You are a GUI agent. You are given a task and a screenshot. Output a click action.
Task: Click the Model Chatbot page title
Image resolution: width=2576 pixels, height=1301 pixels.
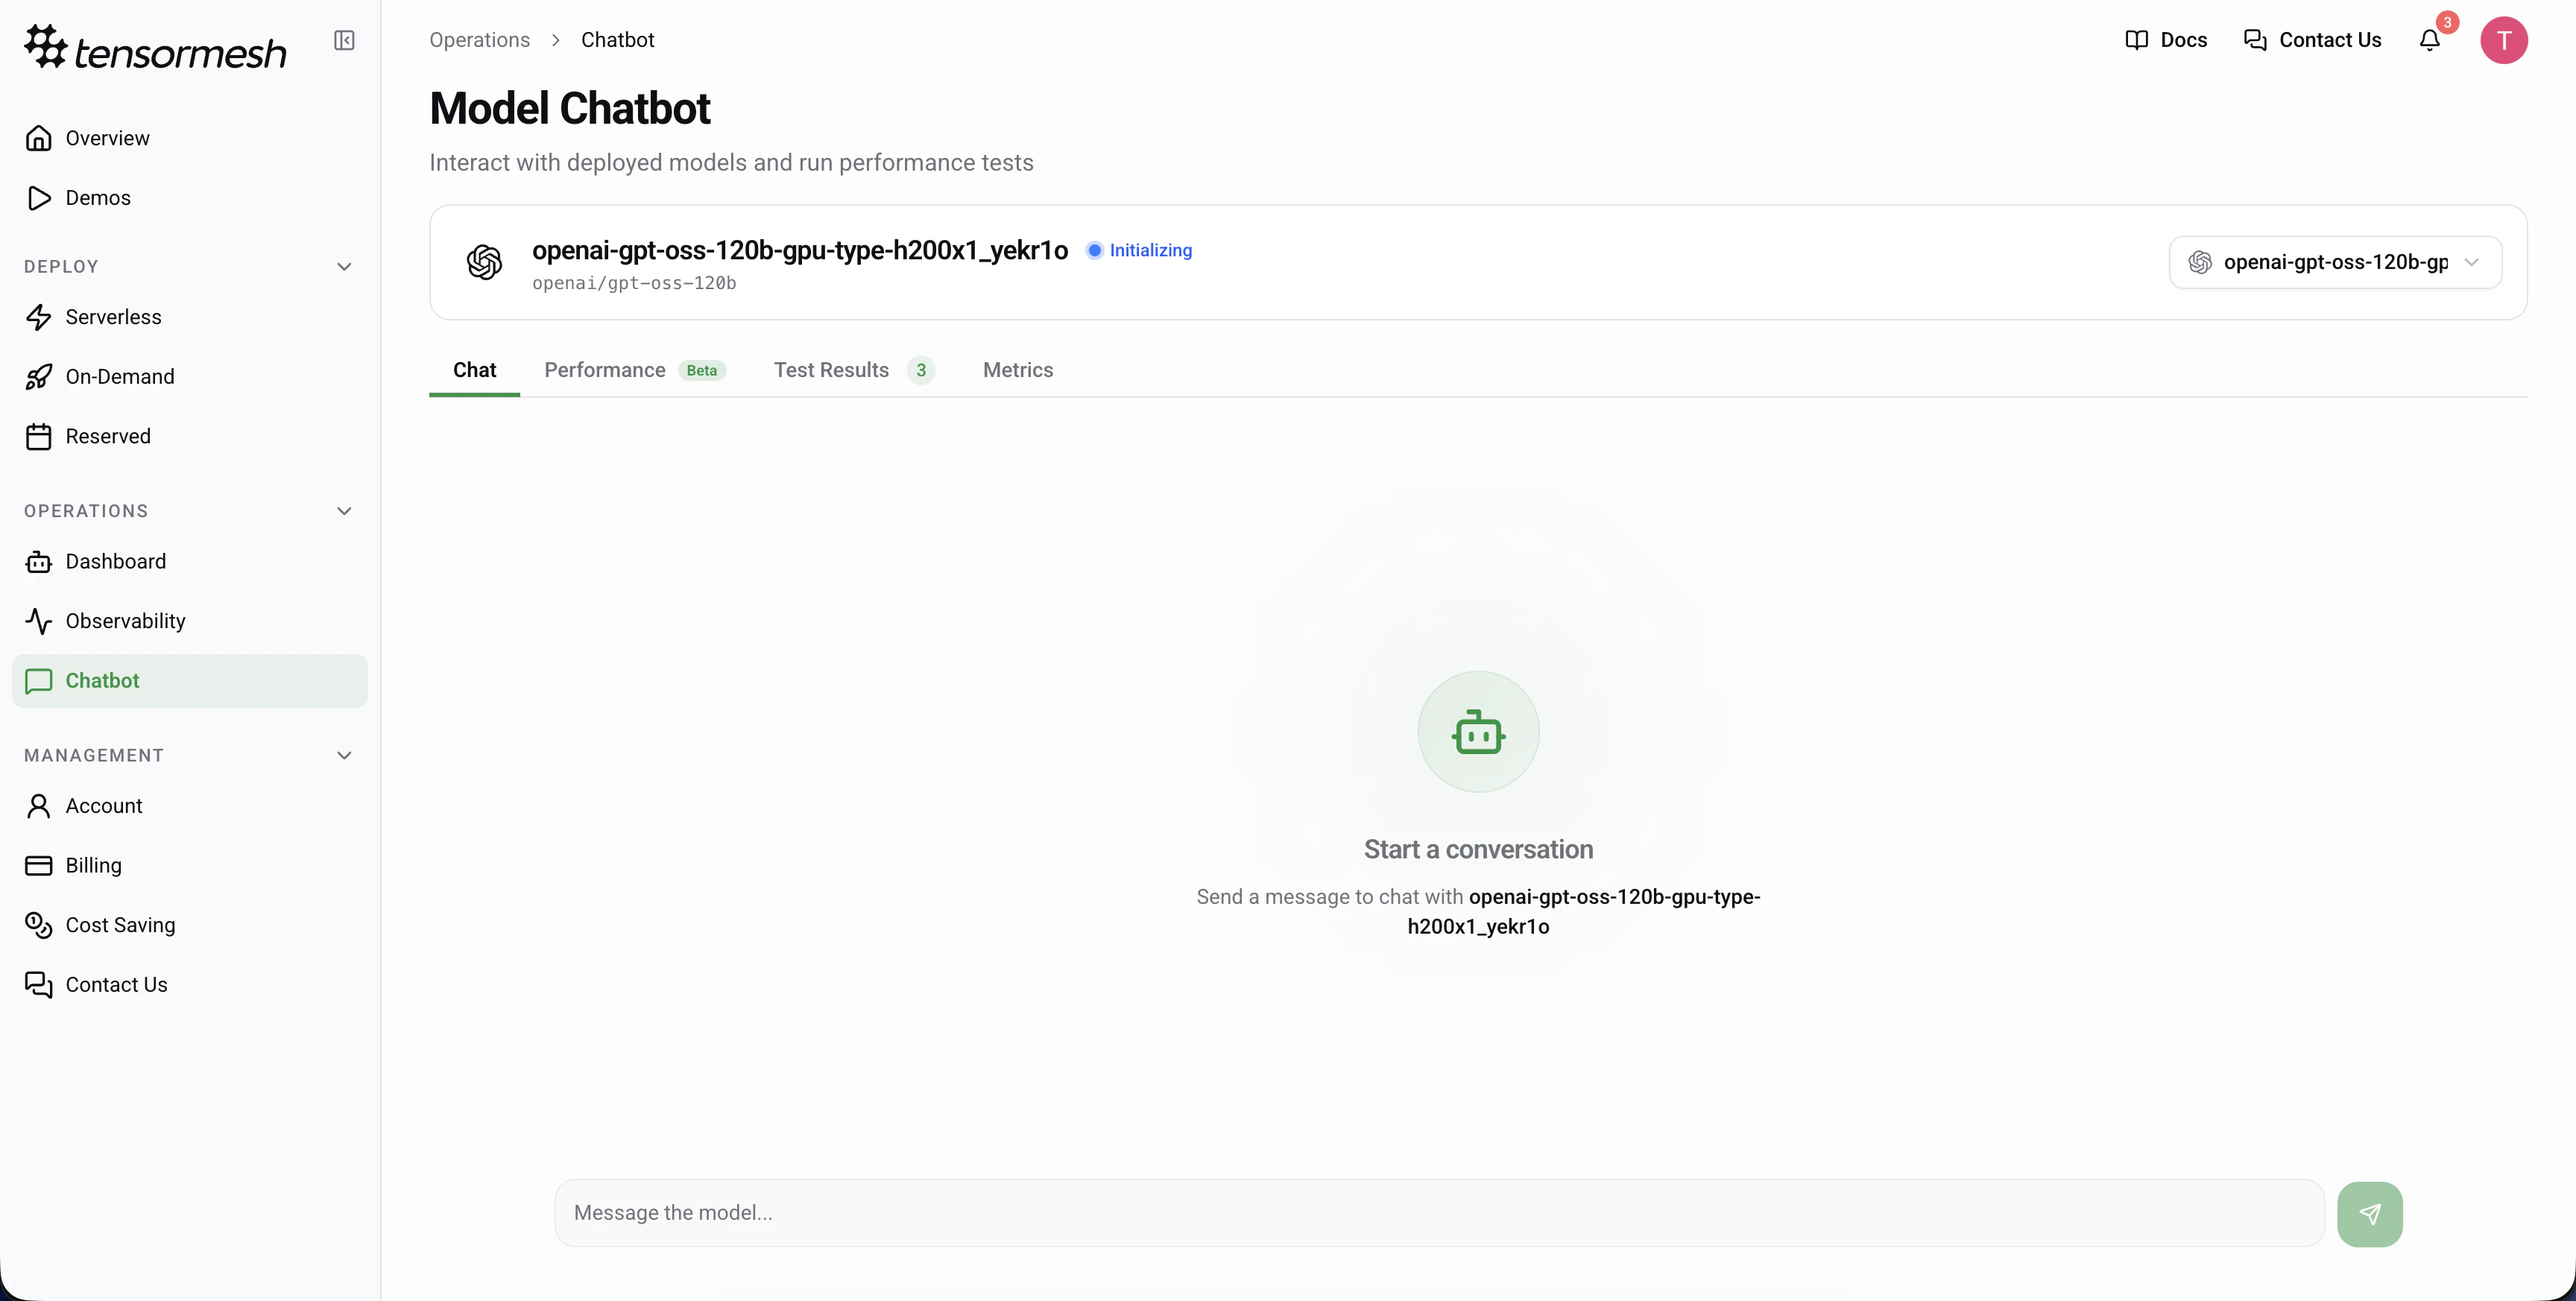tap(569, 108)
